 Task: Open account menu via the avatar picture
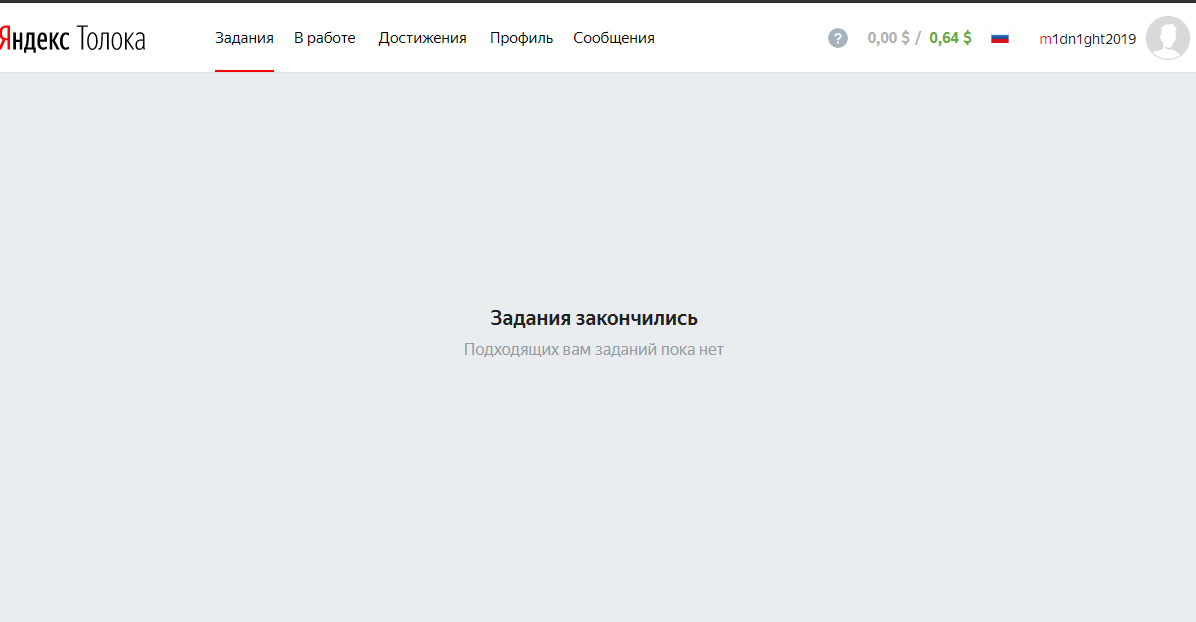(1167, 38)
